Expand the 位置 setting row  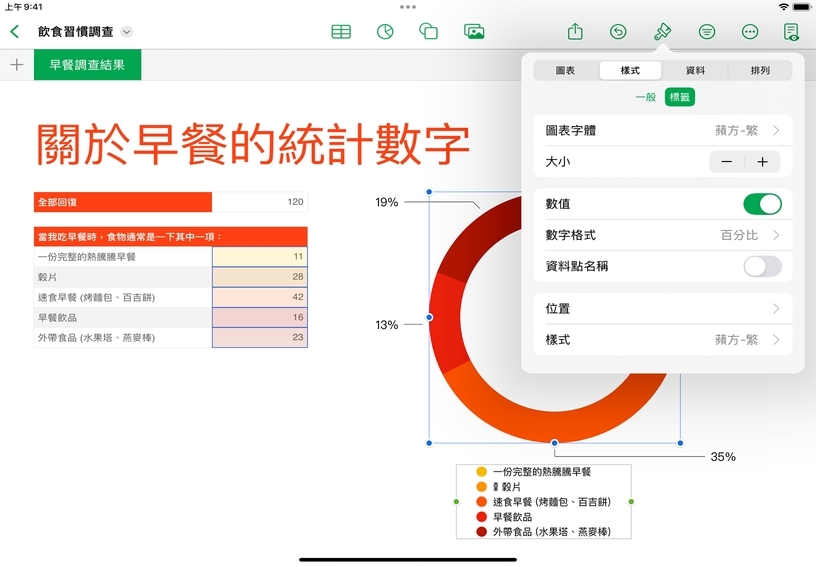click(662, 309)
